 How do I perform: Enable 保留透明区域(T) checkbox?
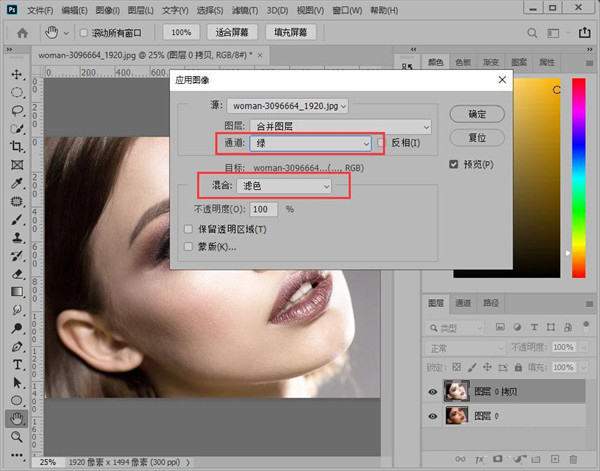(x=187, y=230)
